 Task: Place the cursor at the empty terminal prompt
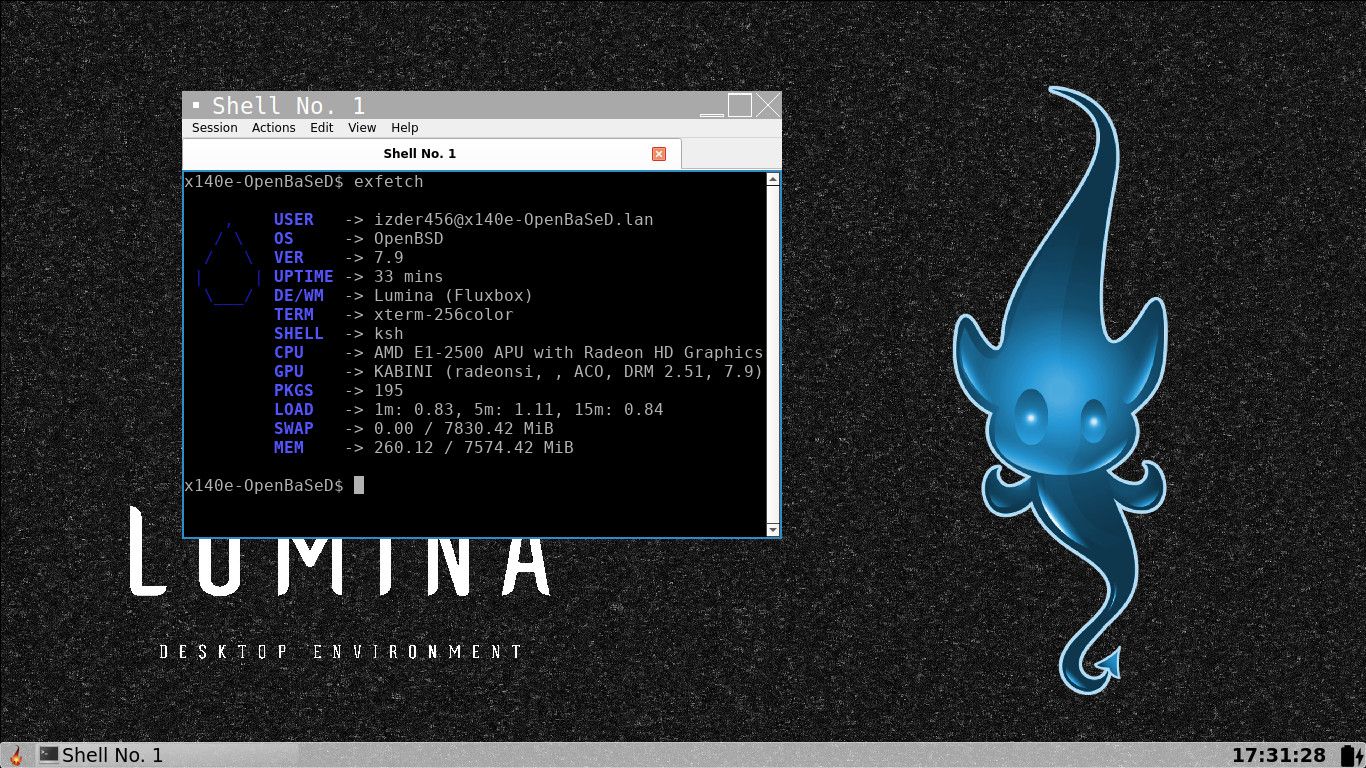[359, 486]
